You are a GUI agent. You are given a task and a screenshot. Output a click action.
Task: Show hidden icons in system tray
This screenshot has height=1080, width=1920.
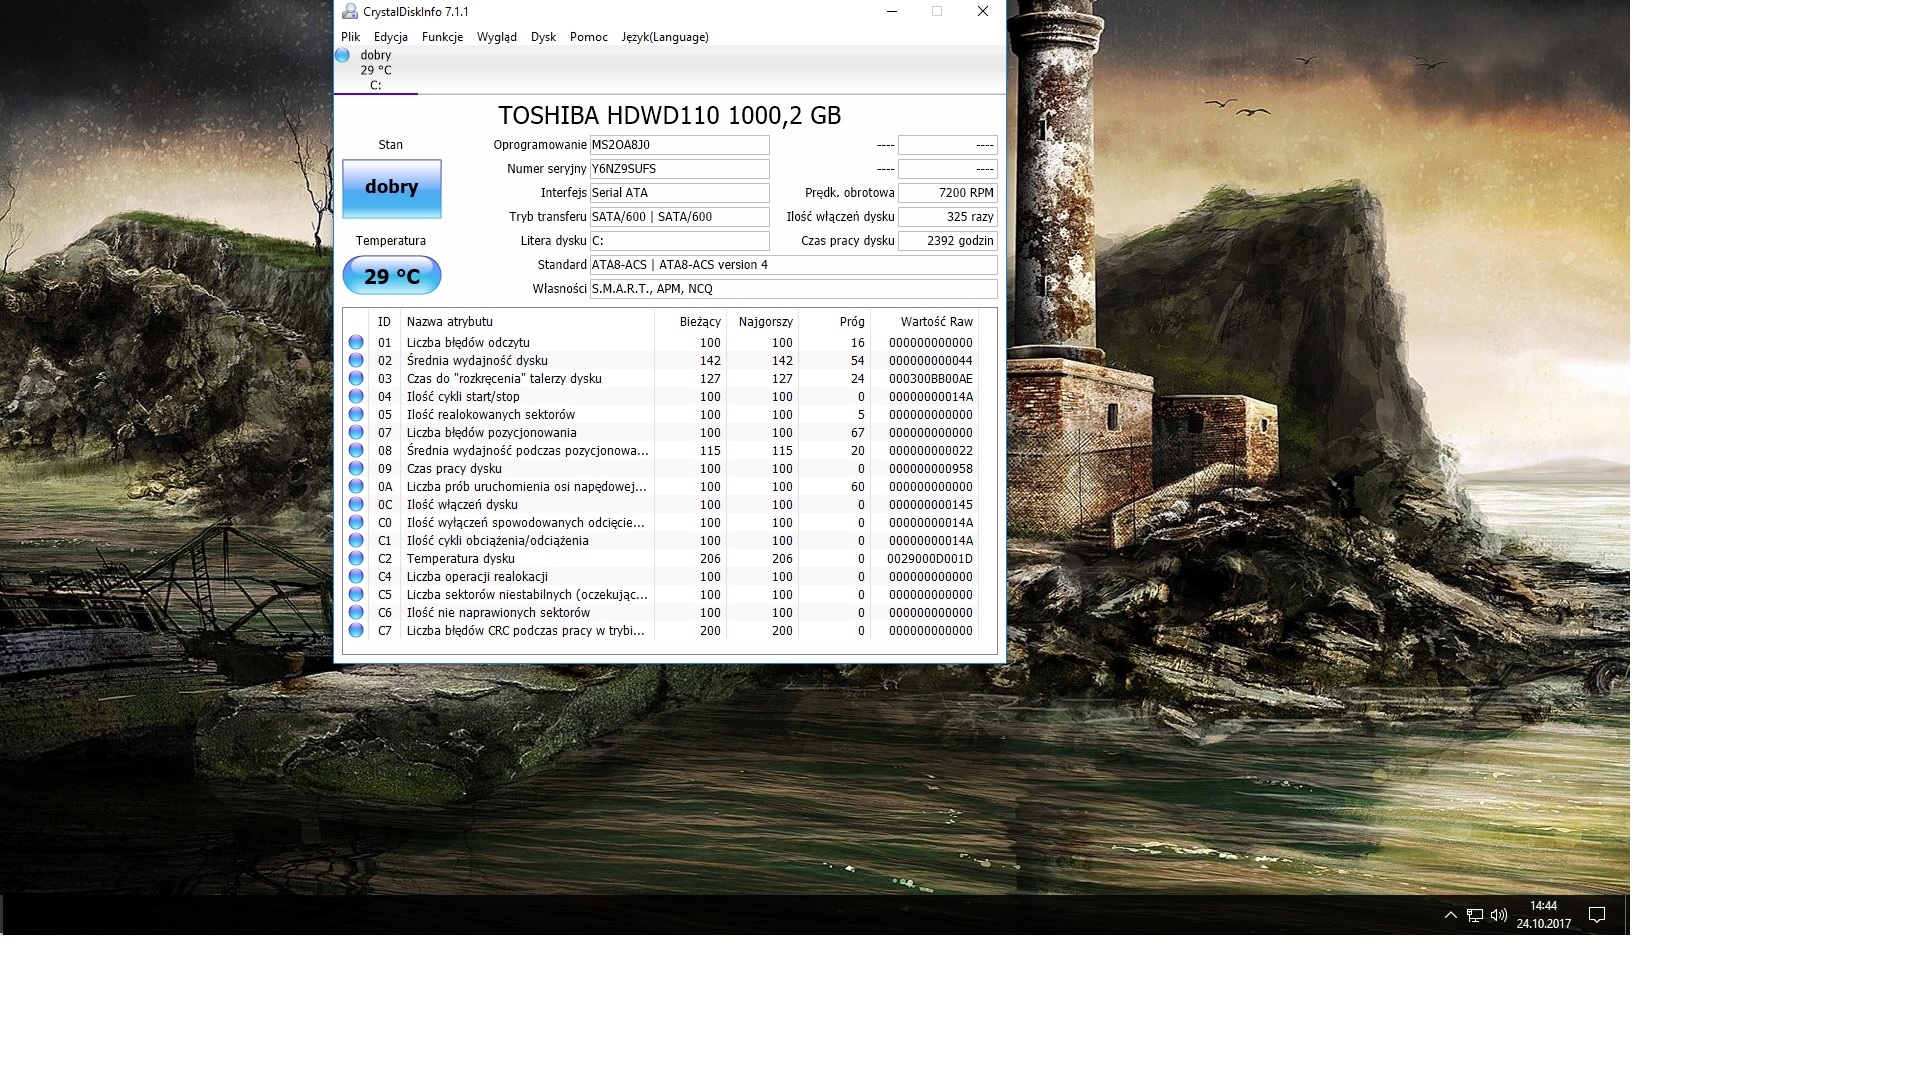click(x=1450, y=915)
